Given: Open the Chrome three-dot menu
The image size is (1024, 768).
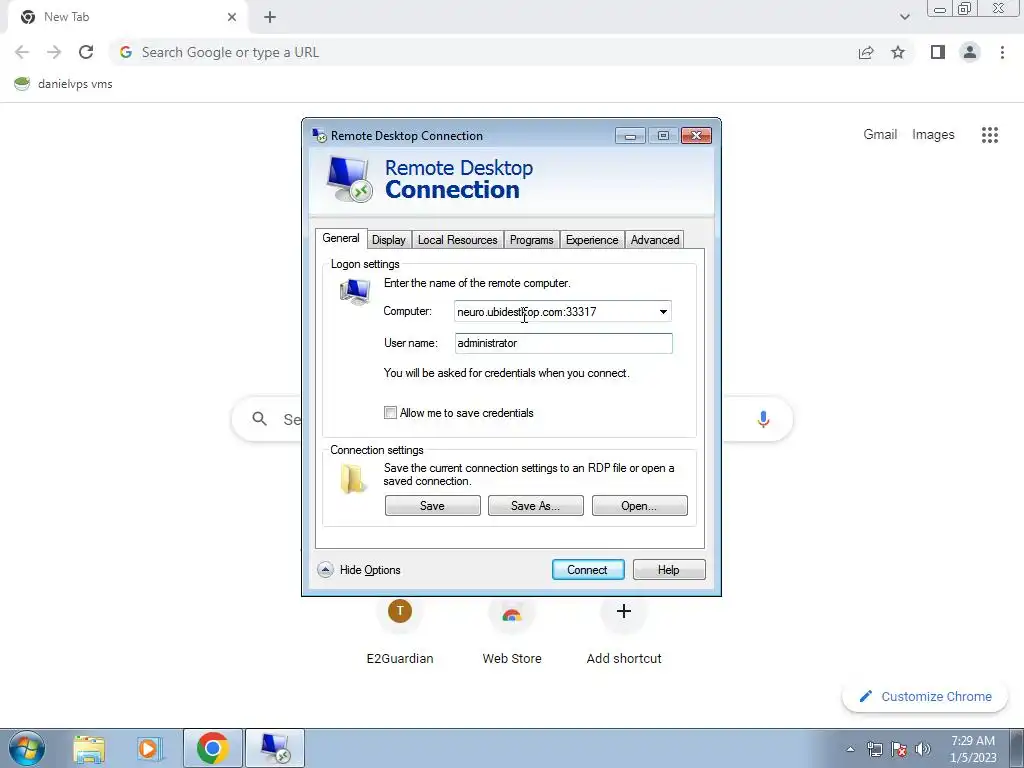Looking at the screenshot, I should tap(1002, 52).
